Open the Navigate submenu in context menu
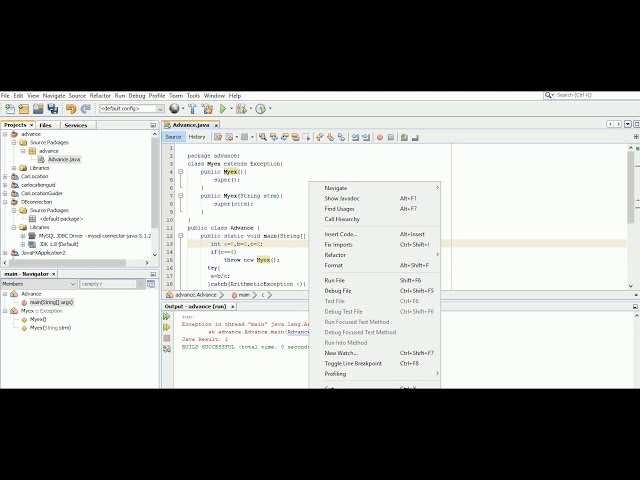The width and height of the screenshot is (640, 480). 374,188
